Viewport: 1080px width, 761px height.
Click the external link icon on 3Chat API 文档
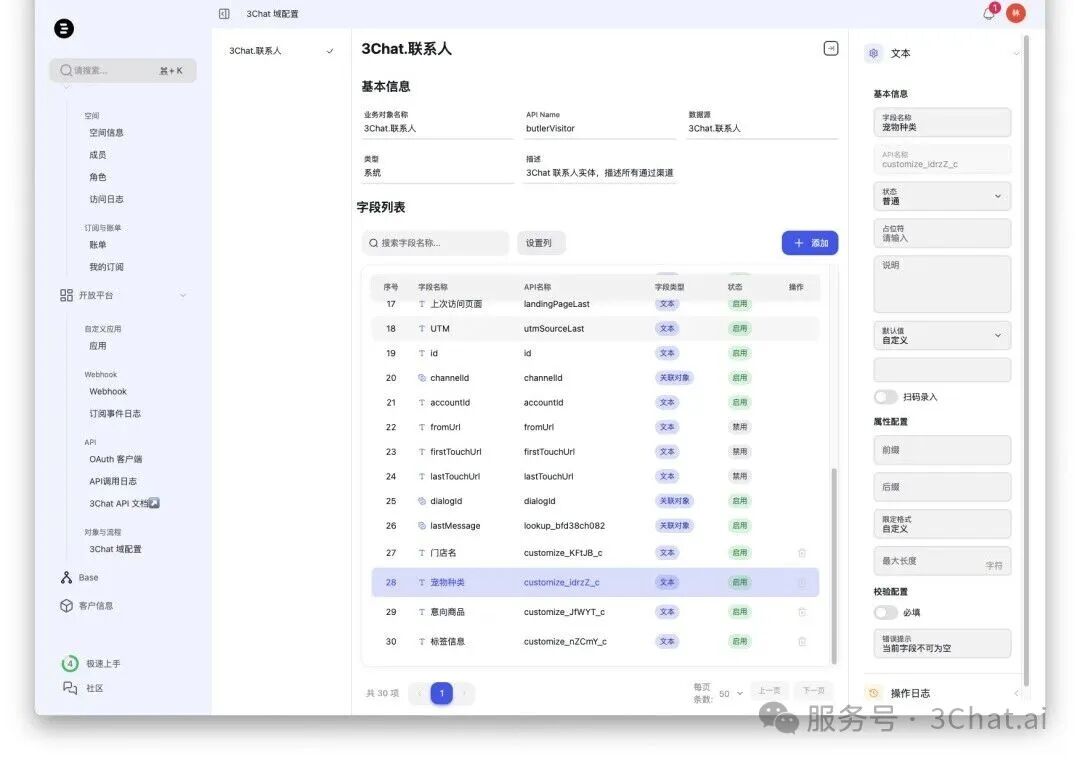coord(154,503)
